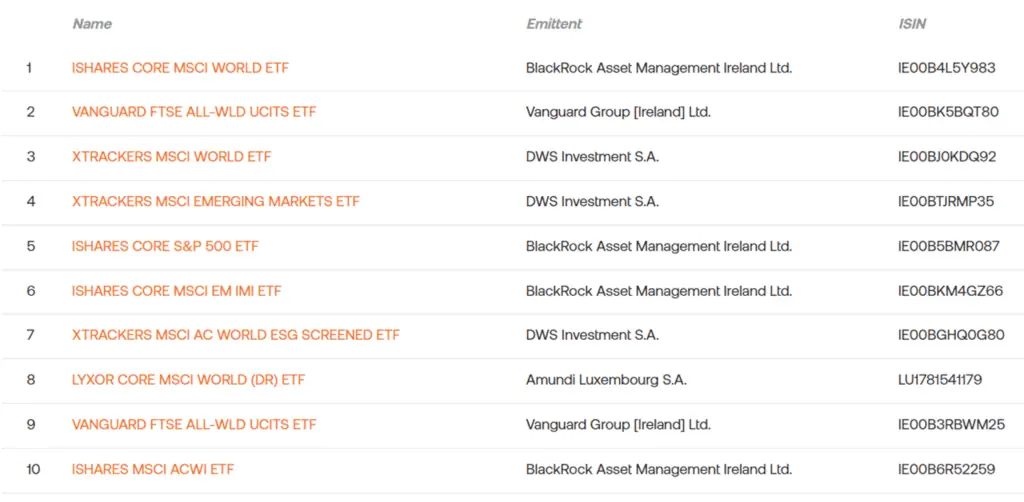Image resolution: width=1024 pixels, height=502 pixels.
Task: Open ISHARES CORE MSCI WORLD ETF link
Action: 180,68
